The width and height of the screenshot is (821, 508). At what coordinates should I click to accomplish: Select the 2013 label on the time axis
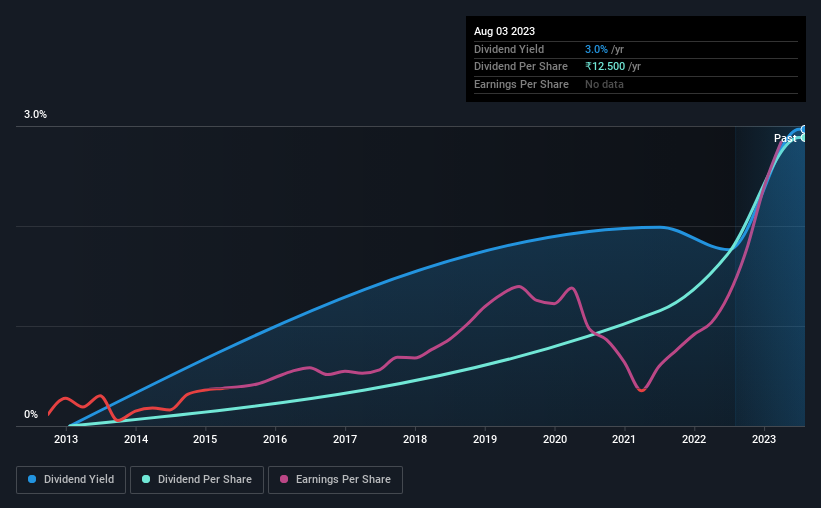pos(66,439)
